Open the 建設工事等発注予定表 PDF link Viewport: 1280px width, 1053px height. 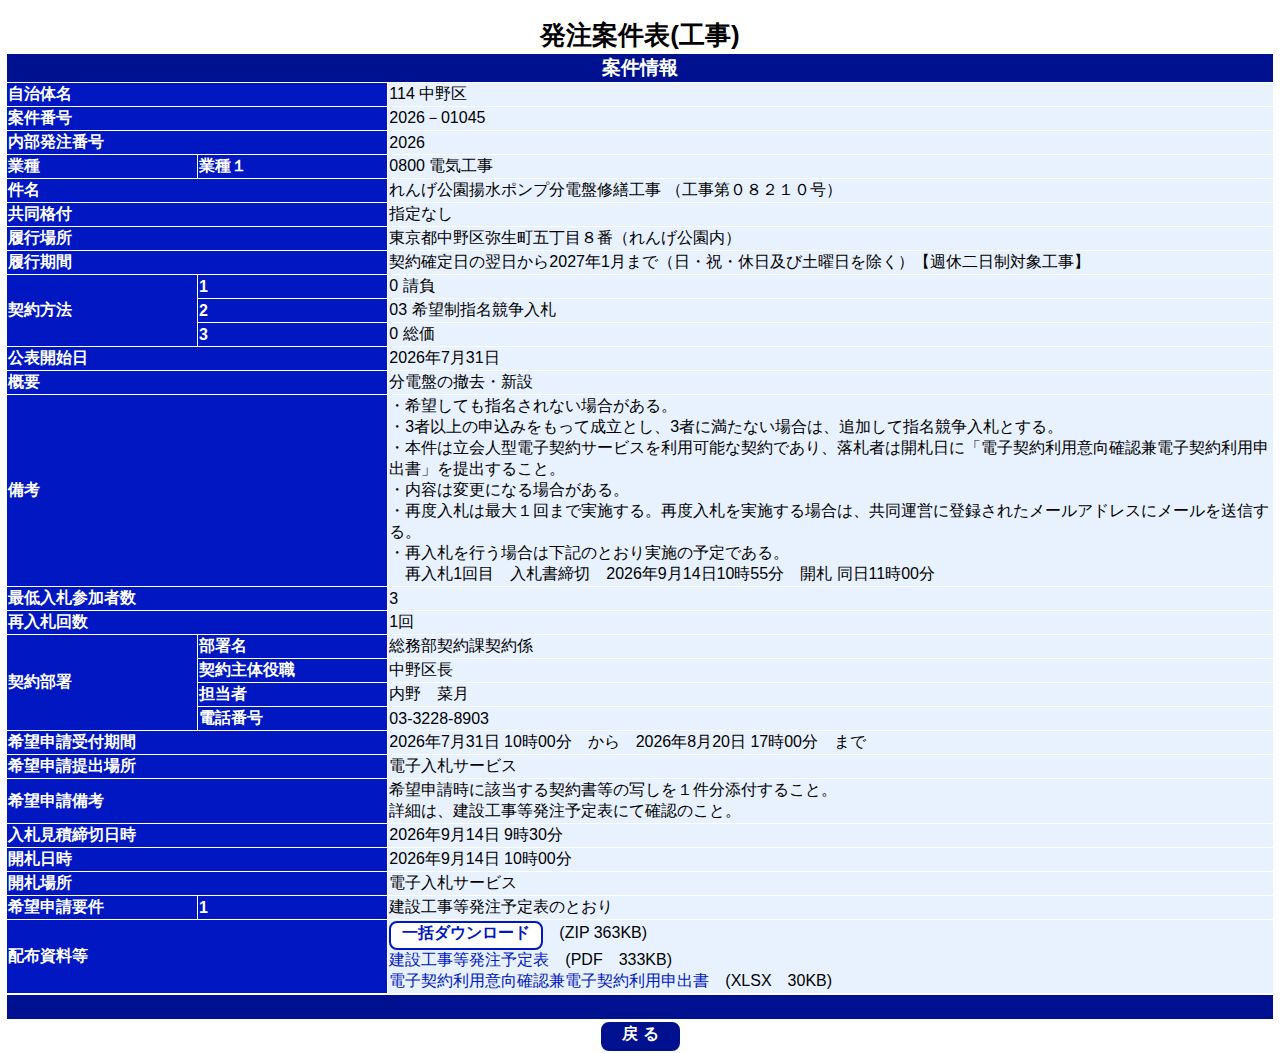[469, 960]
